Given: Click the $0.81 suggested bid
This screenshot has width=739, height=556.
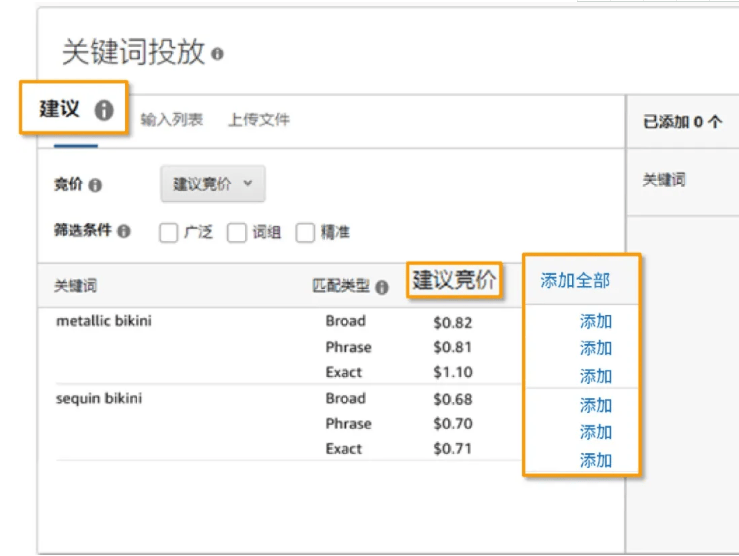Looking at the screenshot, I should click(452, 348).
